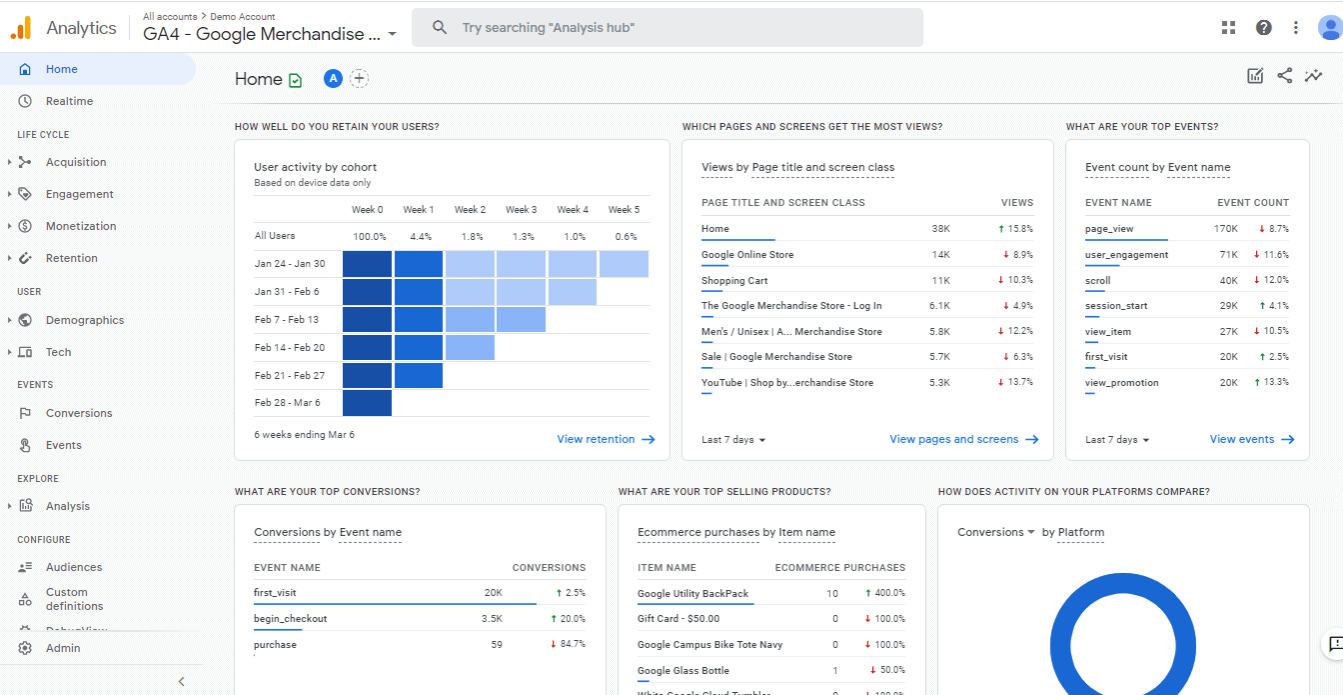Open Last 7 days dropdown in events card
The image size is (1343, 695).
(x=1117, y=440)
